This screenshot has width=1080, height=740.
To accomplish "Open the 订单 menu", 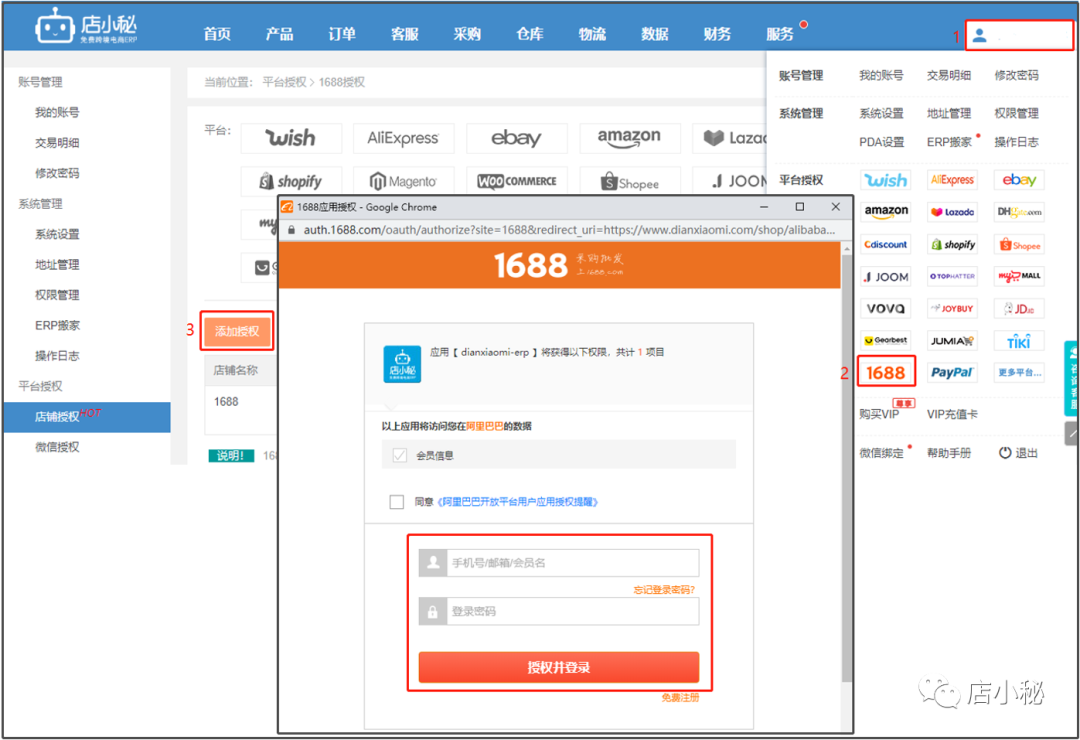I will (341, 34).
